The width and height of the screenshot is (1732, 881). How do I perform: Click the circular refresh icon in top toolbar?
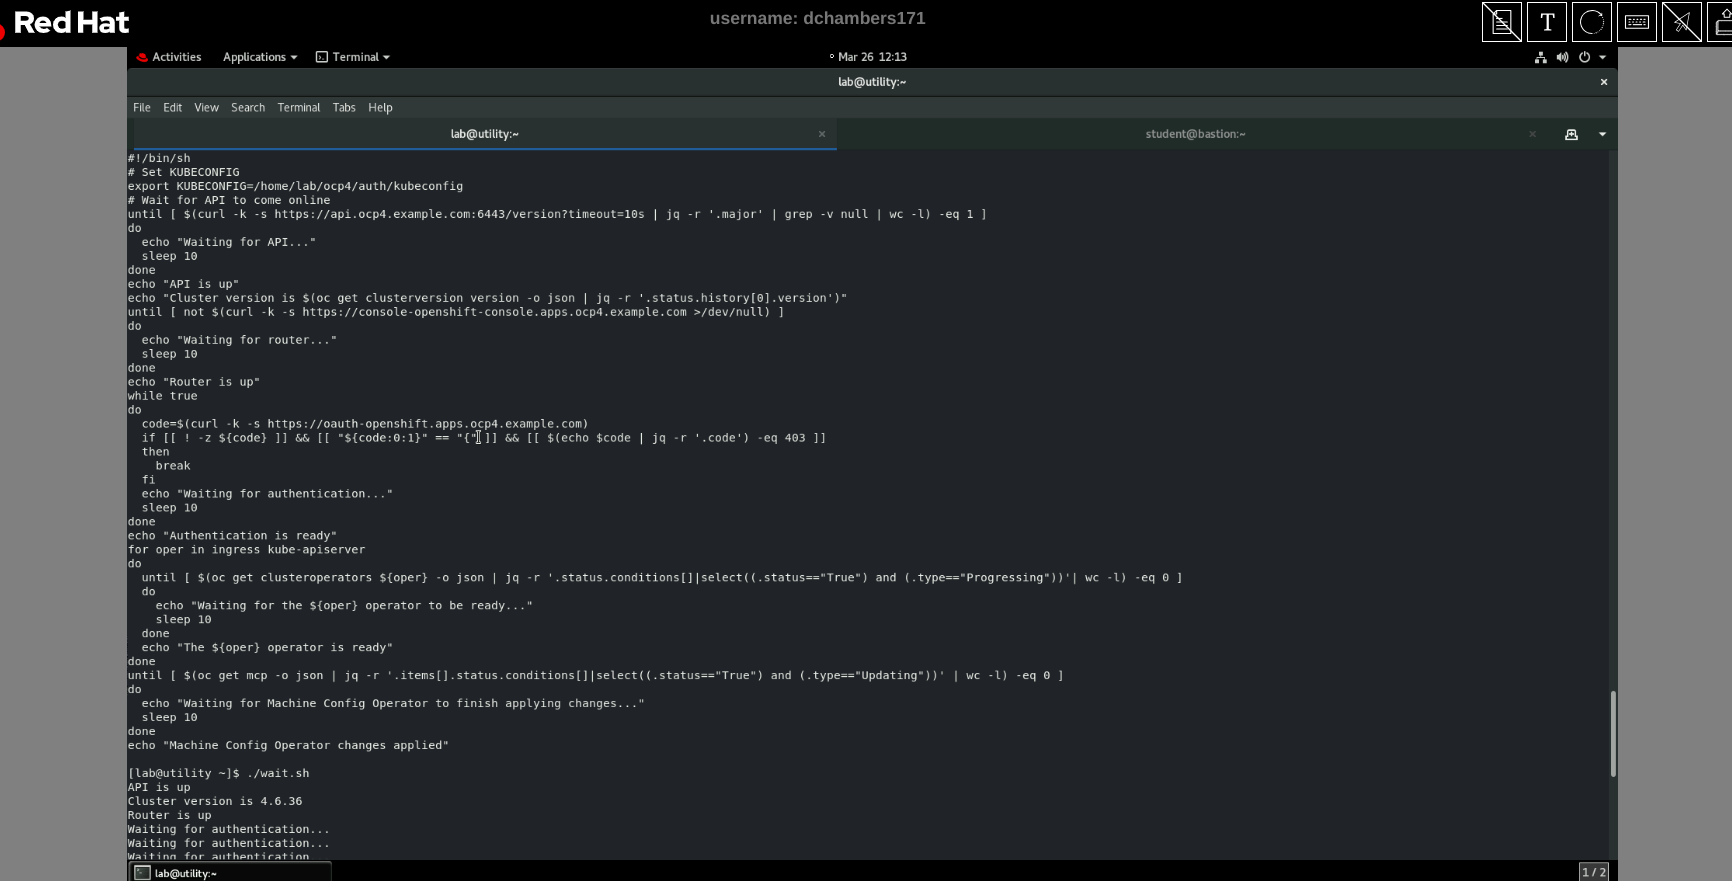[1592, 22]
